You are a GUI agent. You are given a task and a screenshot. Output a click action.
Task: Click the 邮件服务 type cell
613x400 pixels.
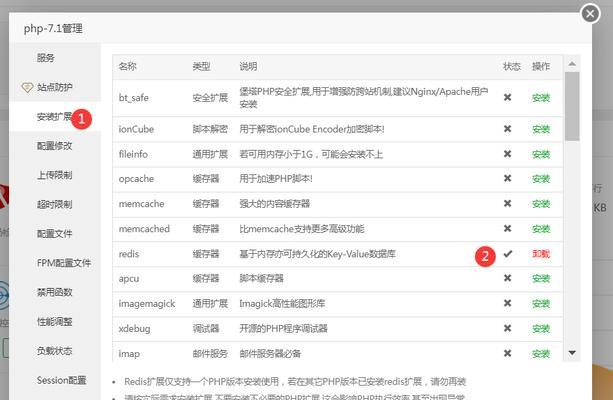click(x=210, y=354)
